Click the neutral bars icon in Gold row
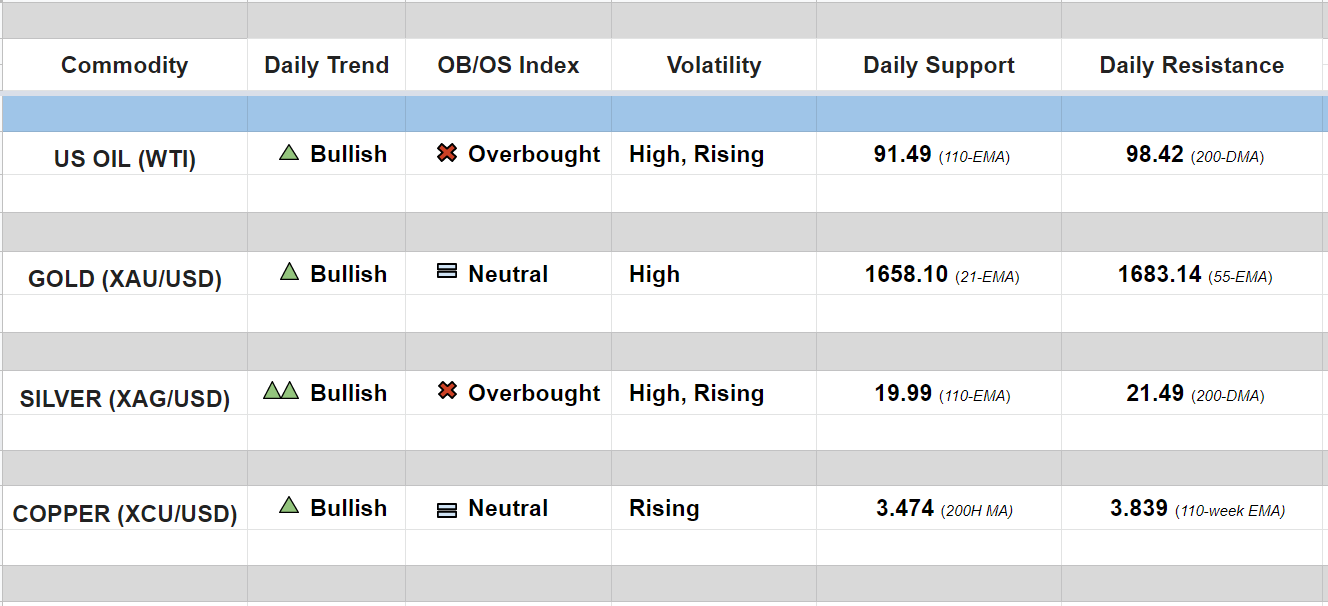Image resolution: width=1328 pixels, height=606 pixels. (x=447, y=272)
